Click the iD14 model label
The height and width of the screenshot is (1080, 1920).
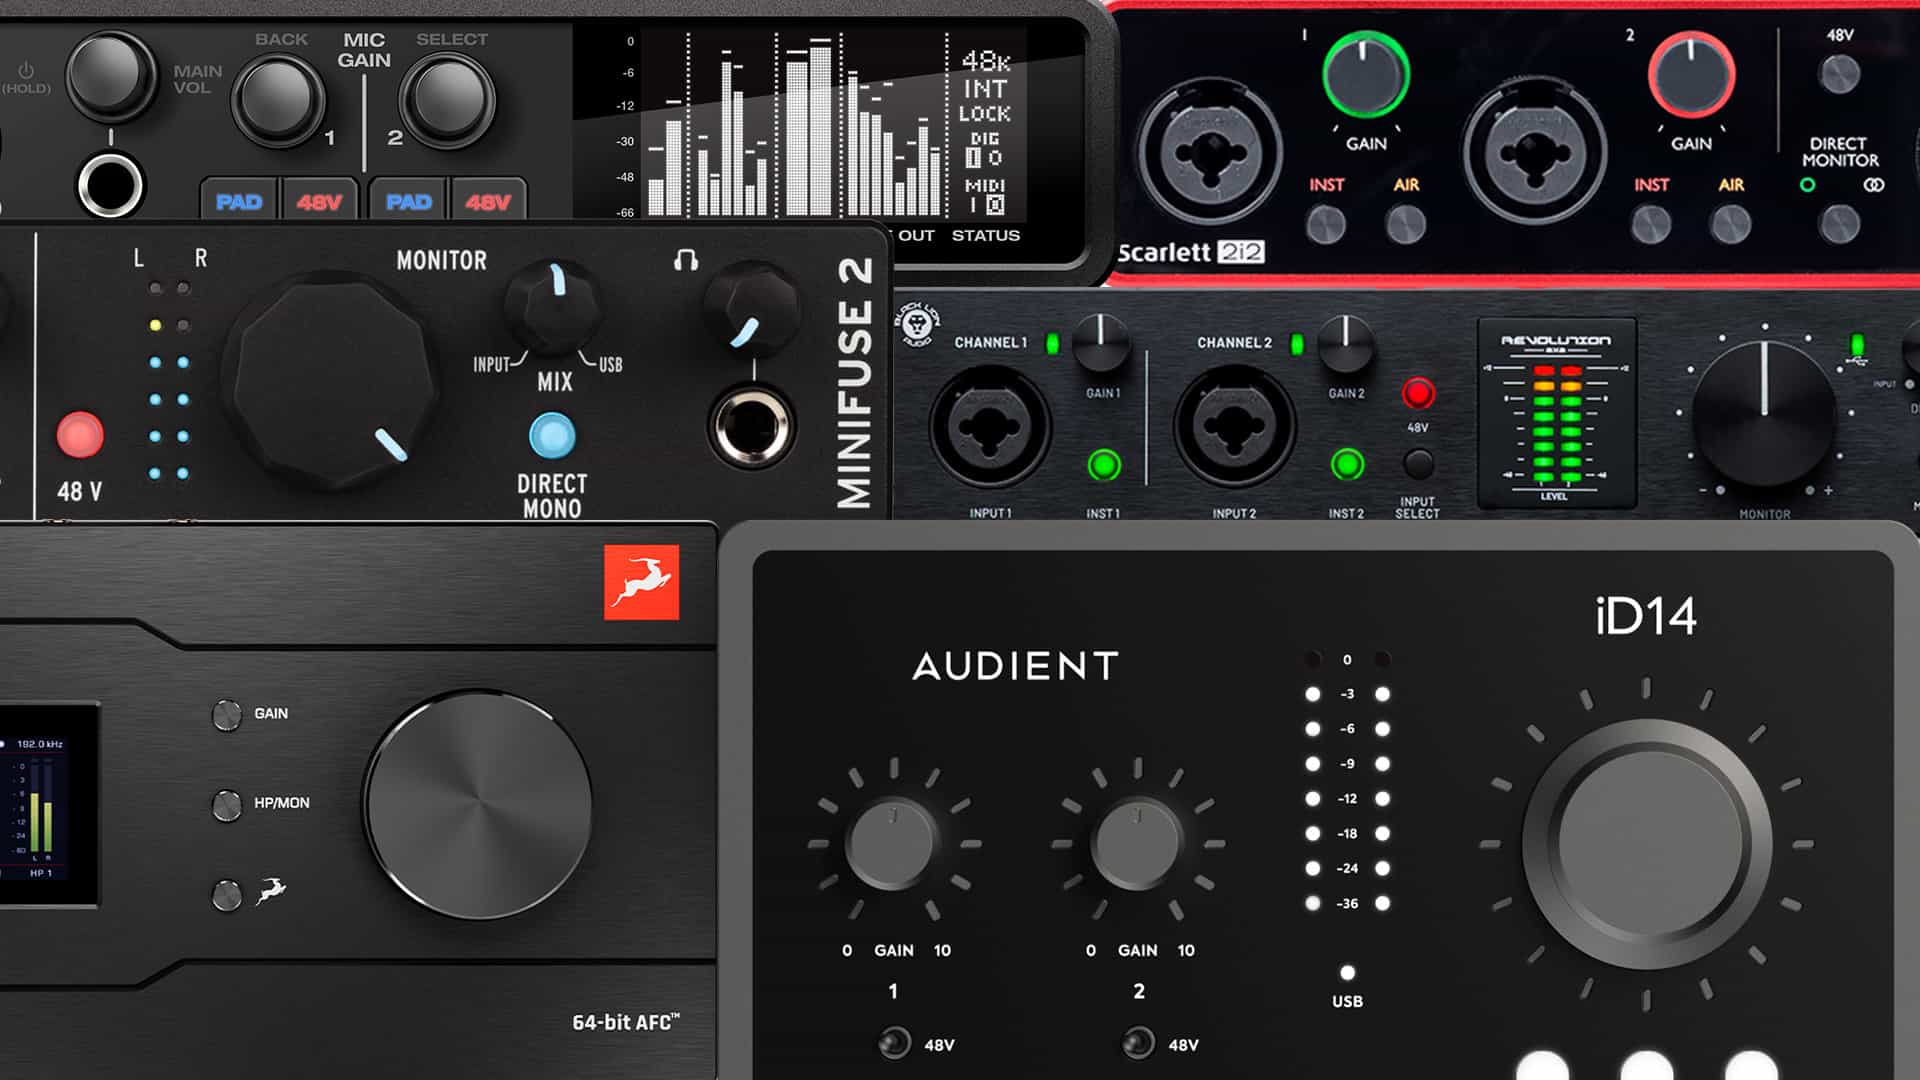tap(1646, 616)
